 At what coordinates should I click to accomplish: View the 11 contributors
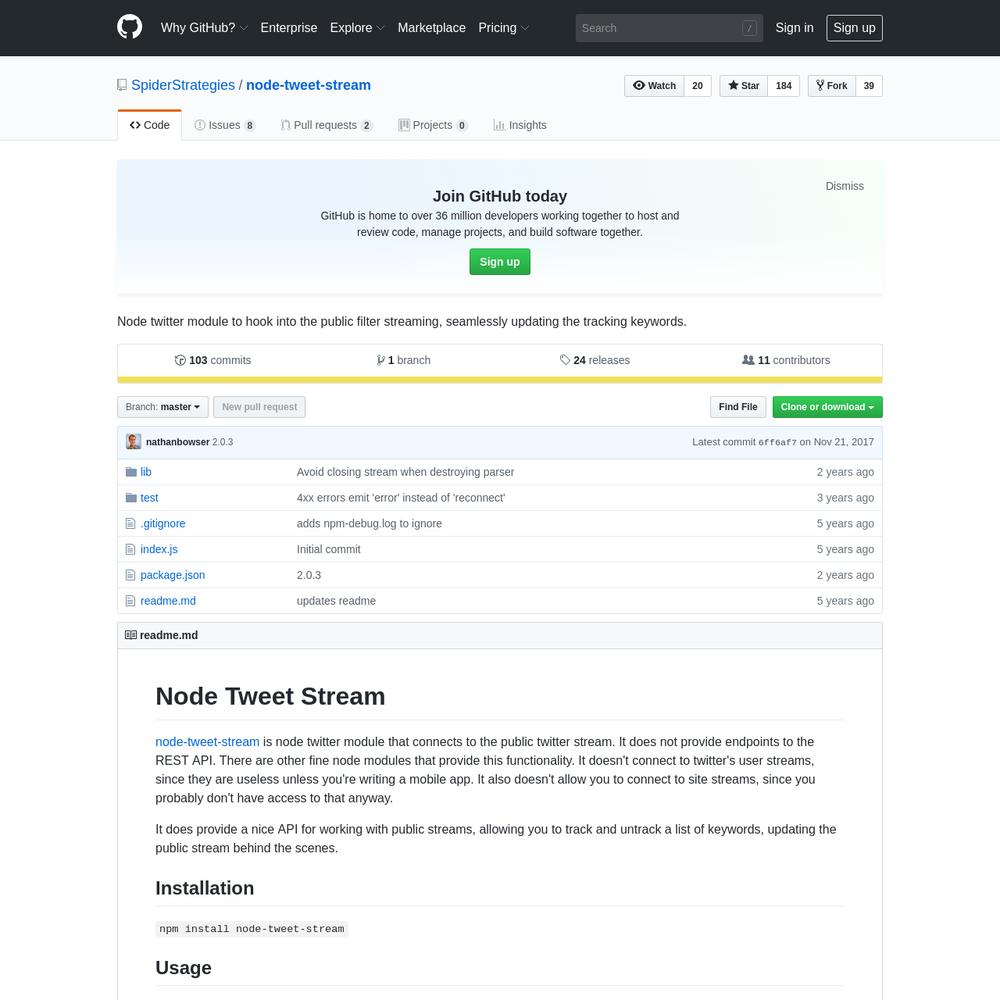click(x=786, y=360)
